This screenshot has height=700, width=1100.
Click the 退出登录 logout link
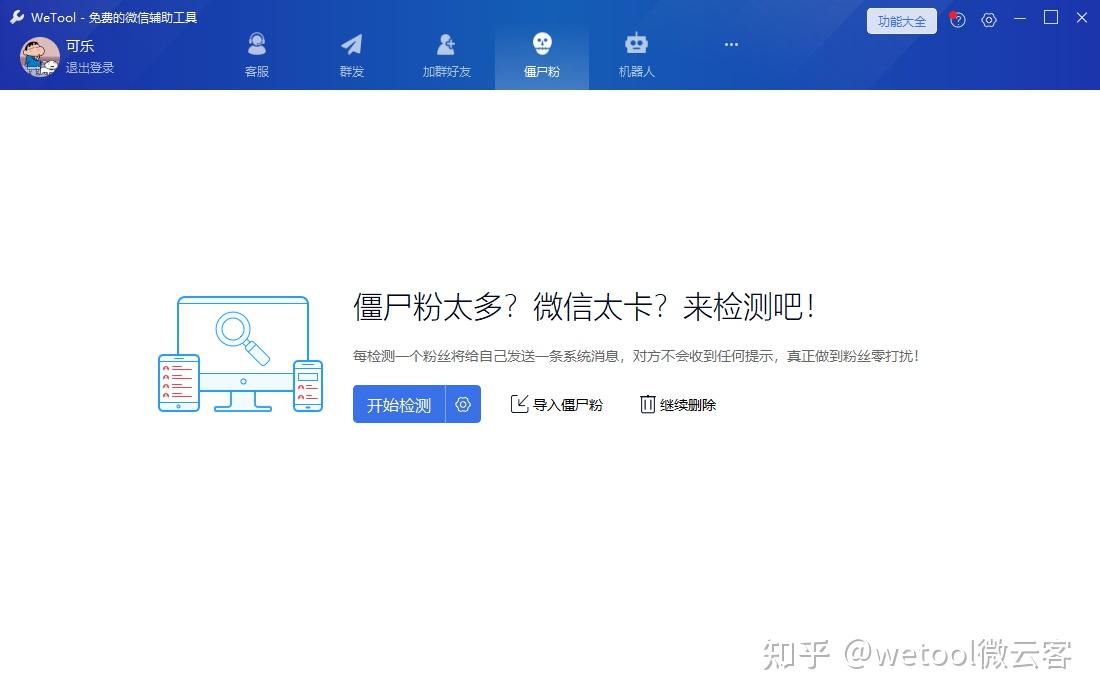[91, 69]
